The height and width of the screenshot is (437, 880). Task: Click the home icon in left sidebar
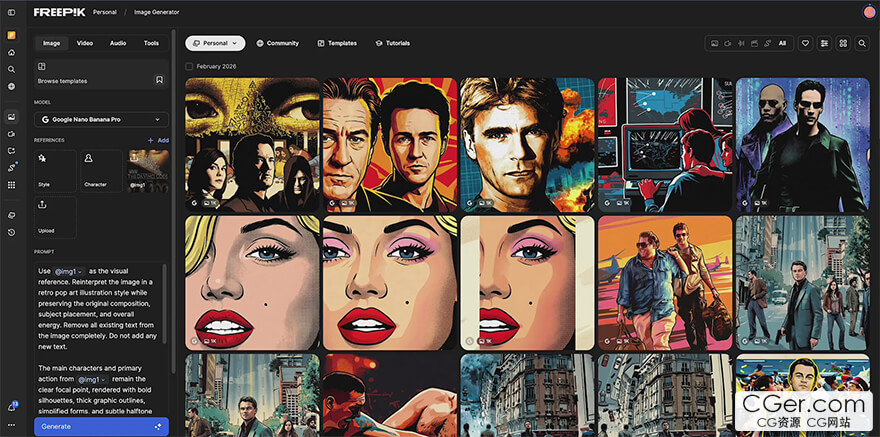pos(12,52)
